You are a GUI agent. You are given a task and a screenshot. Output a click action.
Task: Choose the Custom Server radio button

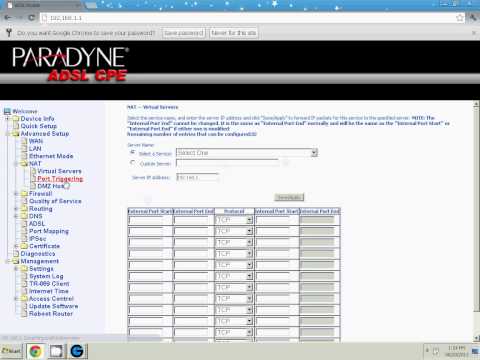(x=133, y=163)
